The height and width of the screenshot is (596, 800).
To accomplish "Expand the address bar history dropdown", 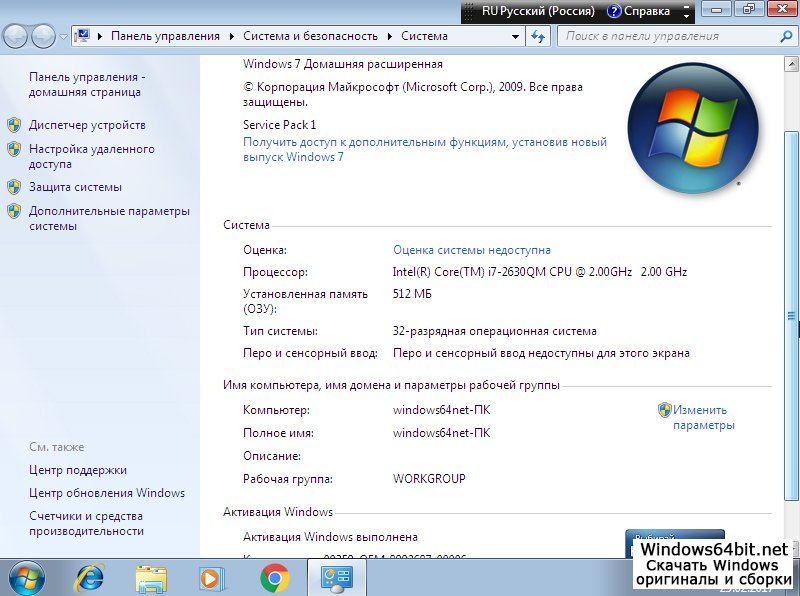I will click(515, 37).
